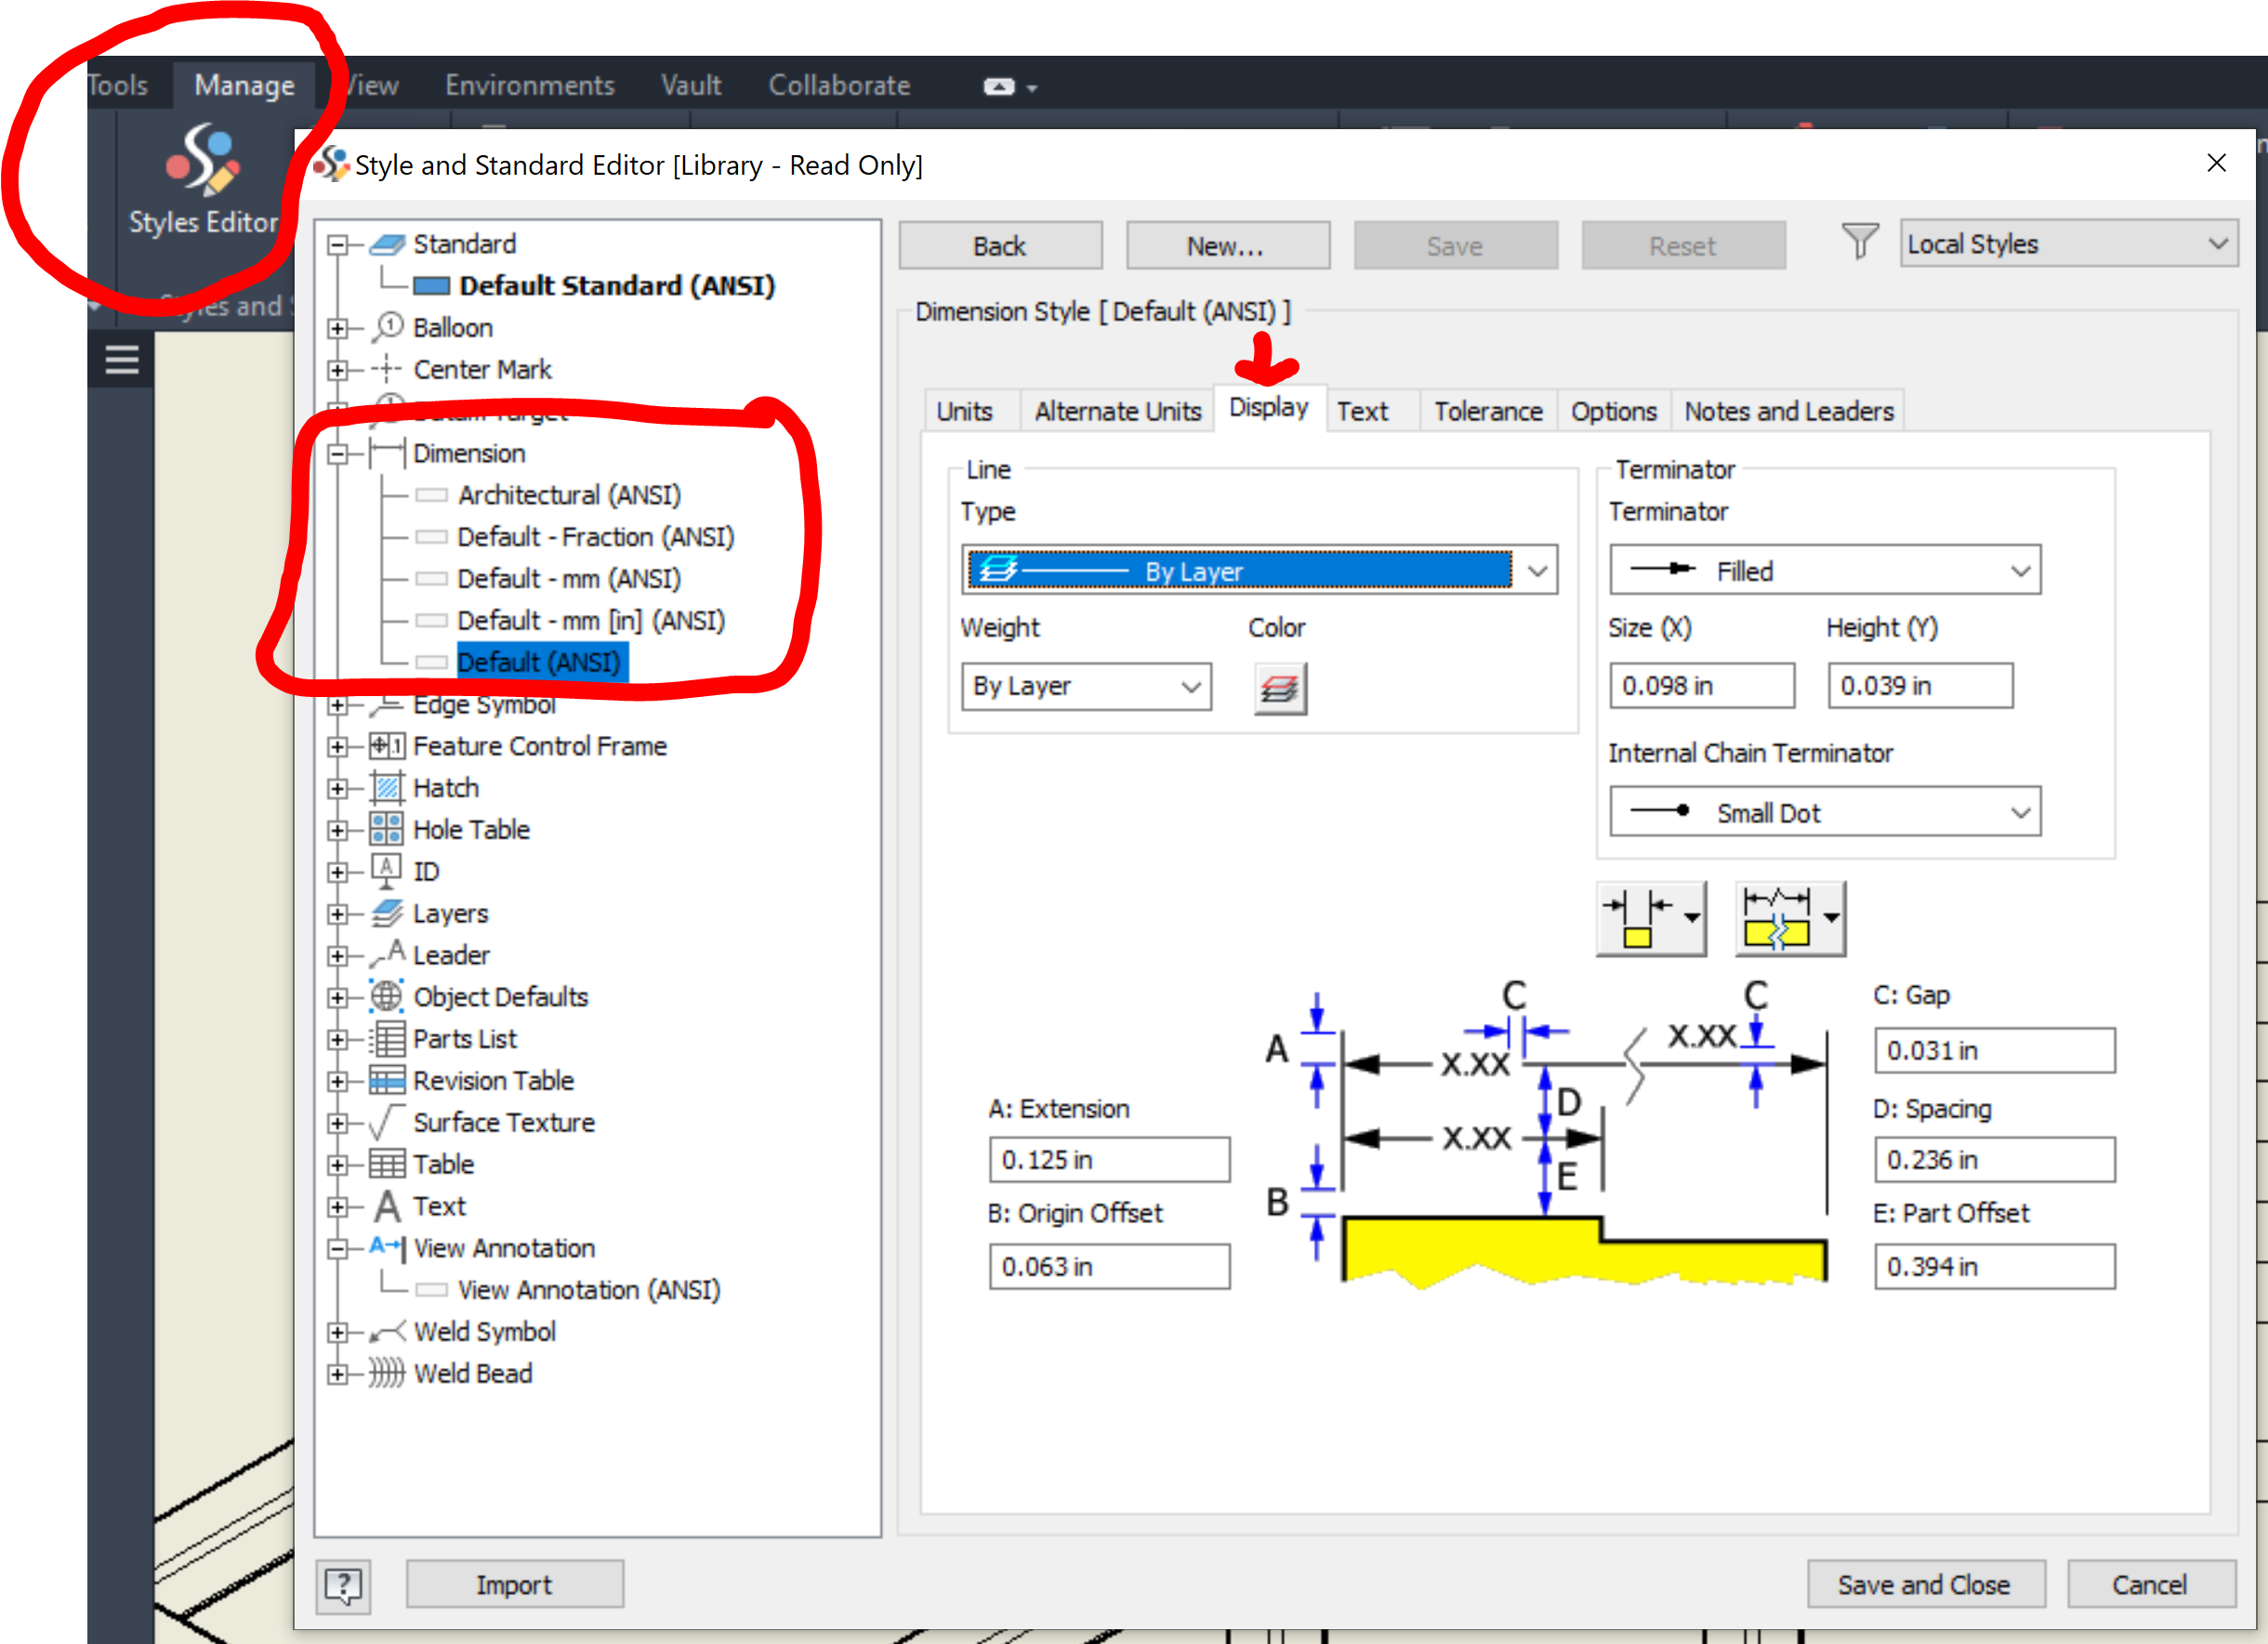Image resolution: width=2268 pixels, height=1644 pixels.
Task: Select the Object Defaults category
Action: 500,997
